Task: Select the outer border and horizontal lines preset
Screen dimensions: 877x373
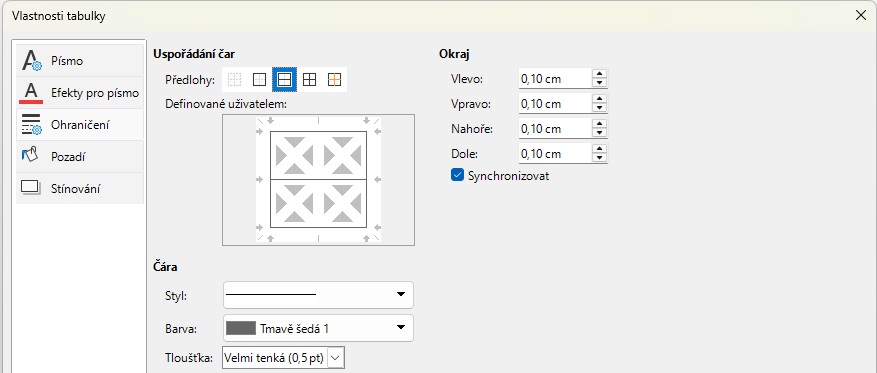Action: pyautogui.click(x=285, y=80)
